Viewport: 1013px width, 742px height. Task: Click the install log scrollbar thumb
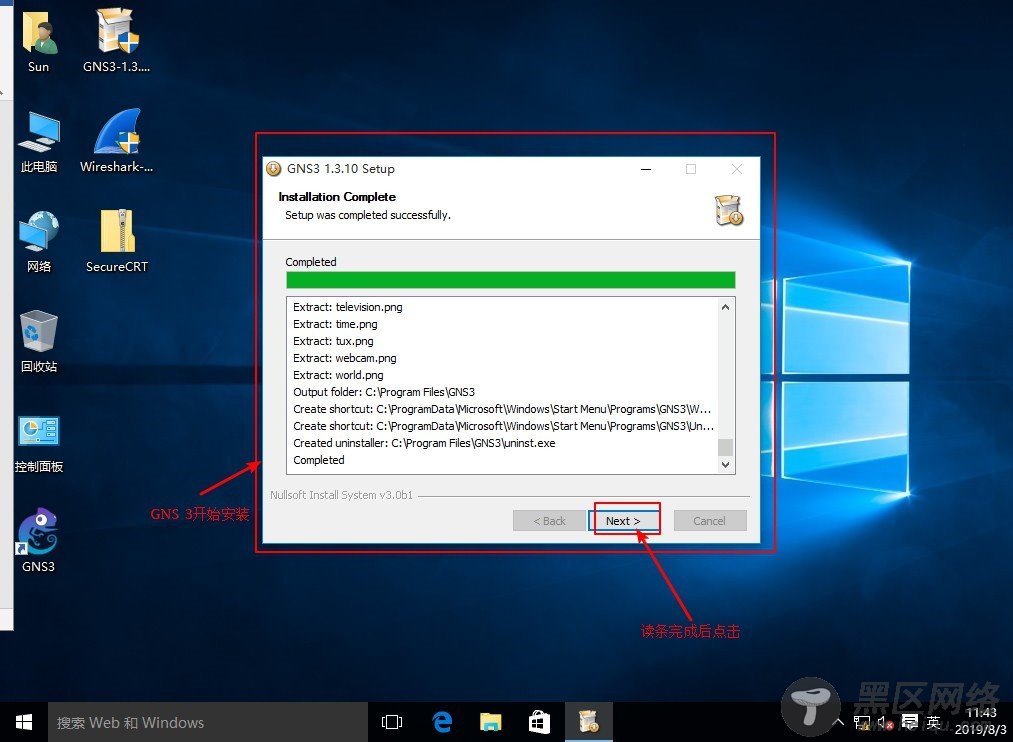point(726,447)
